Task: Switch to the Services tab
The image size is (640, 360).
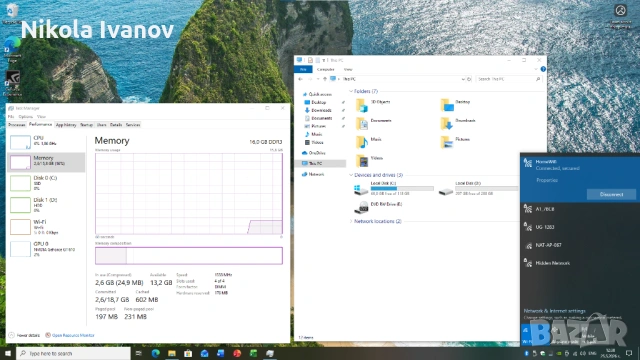Action: (x=133, y=125)
